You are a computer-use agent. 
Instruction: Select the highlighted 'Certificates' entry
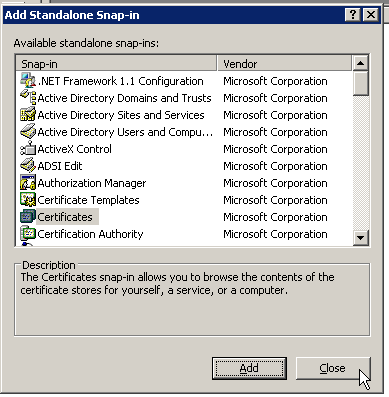coord(67,217)
